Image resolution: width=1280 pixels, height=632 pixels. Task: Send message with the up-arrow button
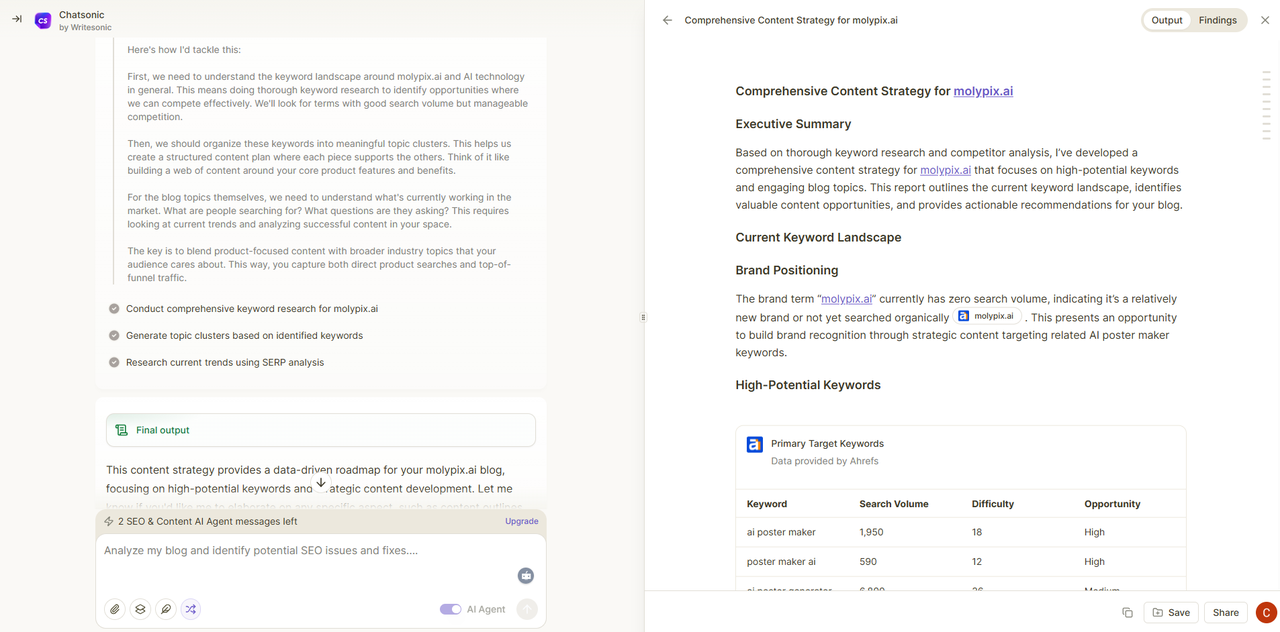tap(527, 609)
